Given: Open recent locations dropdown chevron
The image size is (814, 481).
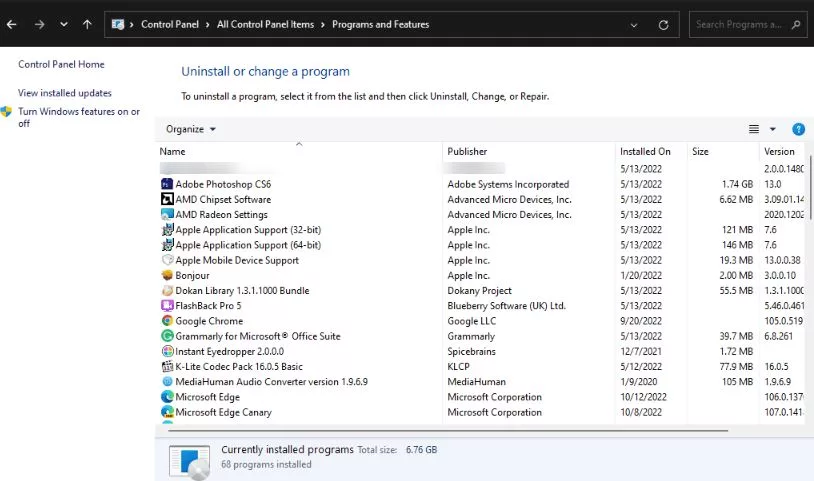Looking at the screenshot, I should [64, 24].
